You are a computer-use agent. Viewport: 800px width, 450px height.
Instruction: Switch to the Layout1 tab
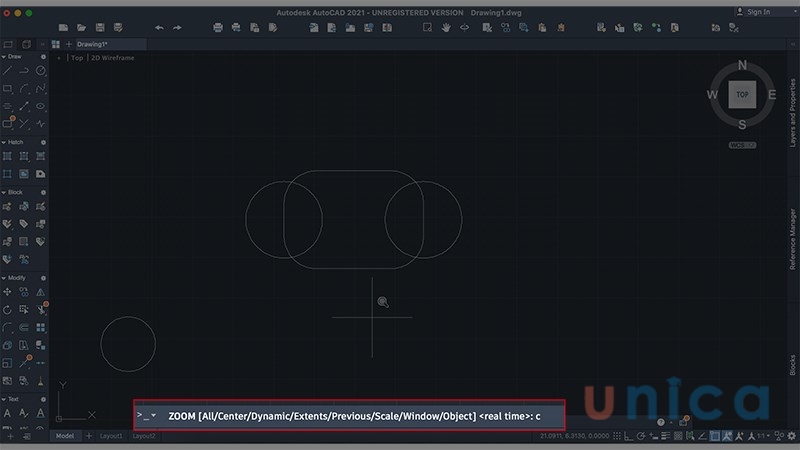[110, 437]
